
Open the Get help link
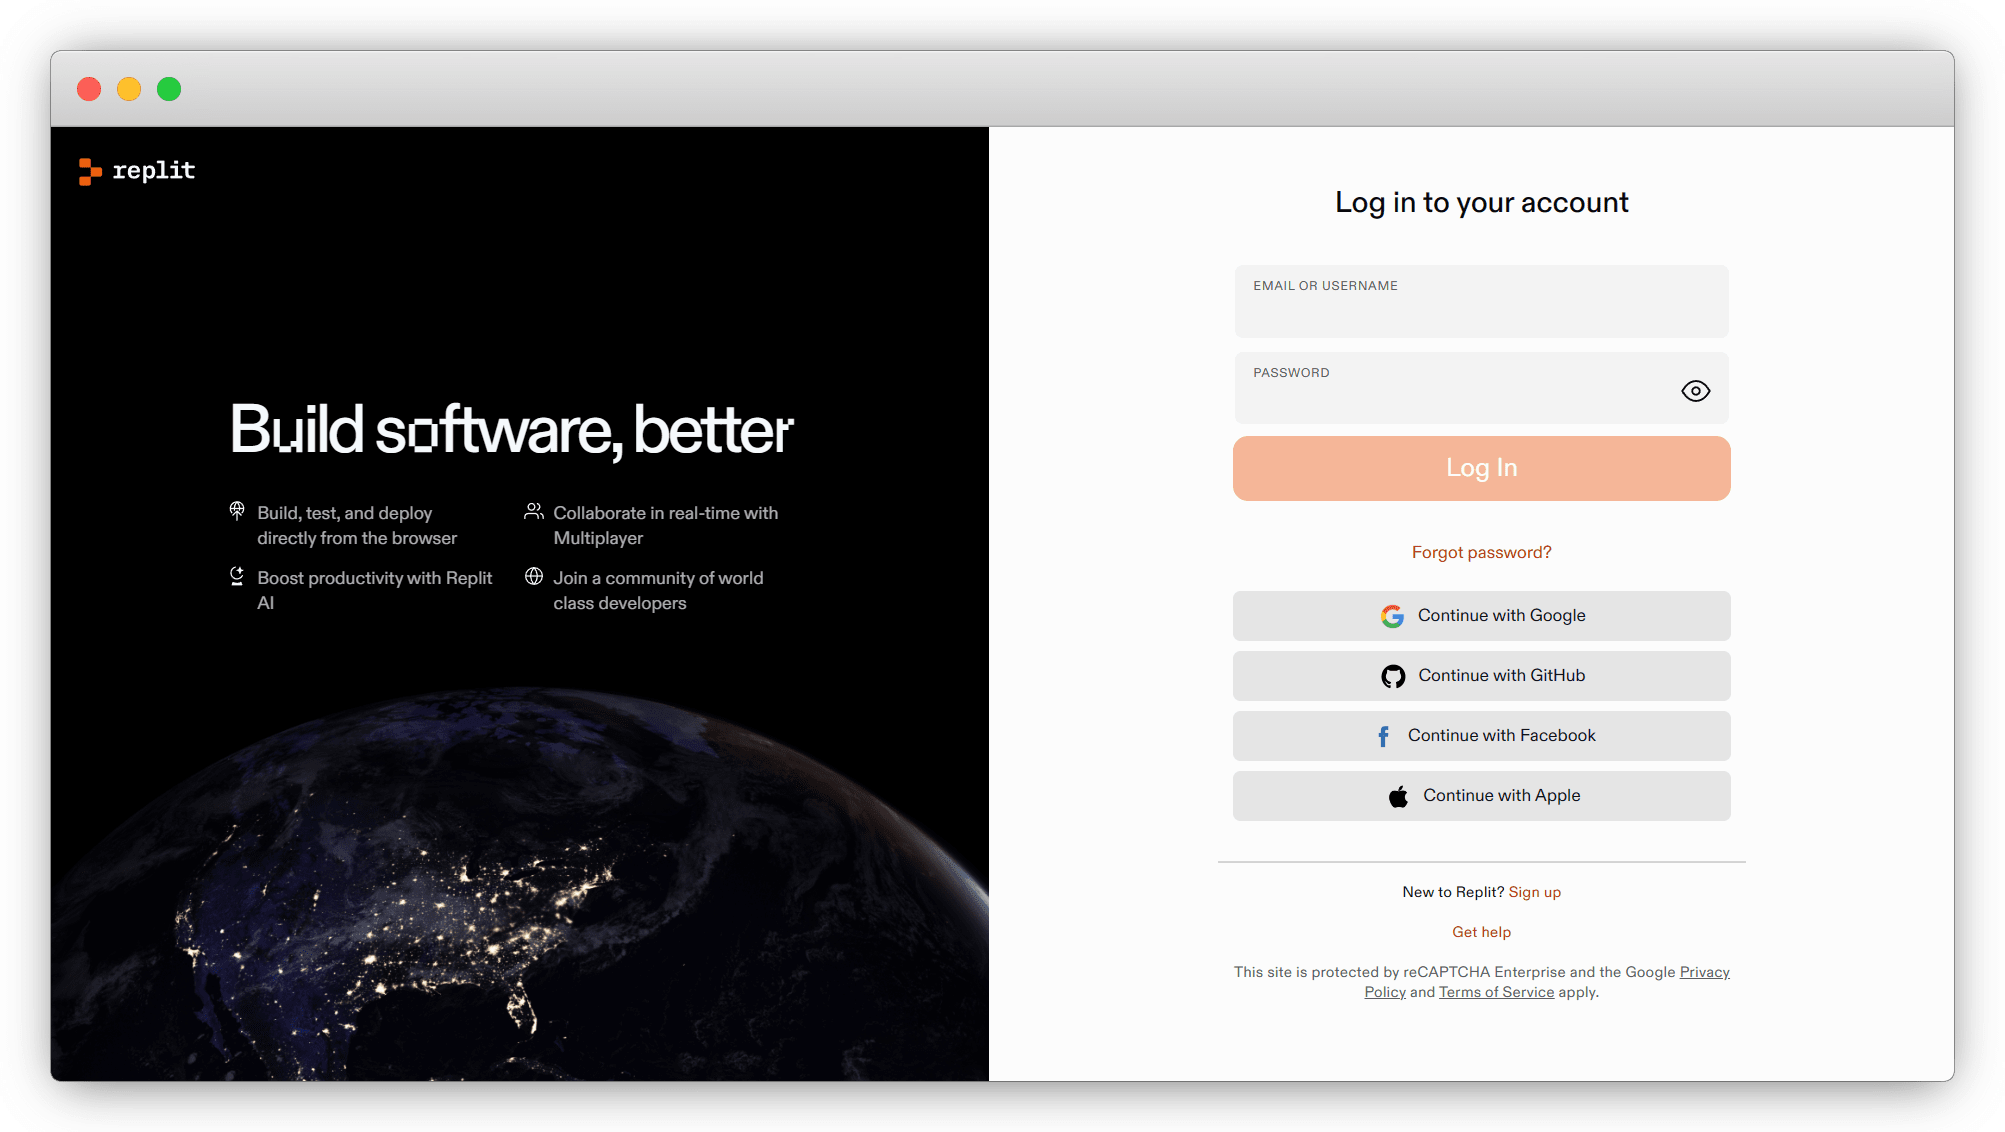(x=1481, y=932)
